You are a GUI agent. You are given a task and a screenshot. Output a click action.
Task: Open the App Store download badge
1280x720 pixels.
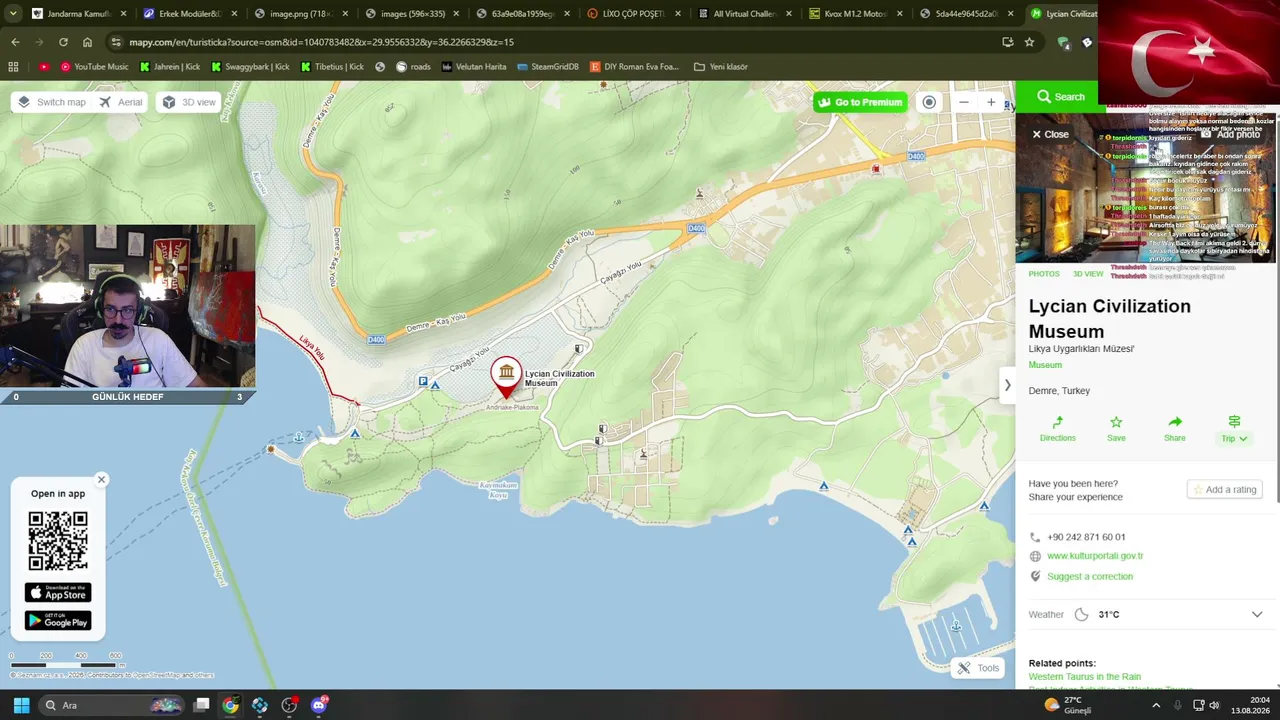[58, 593]
